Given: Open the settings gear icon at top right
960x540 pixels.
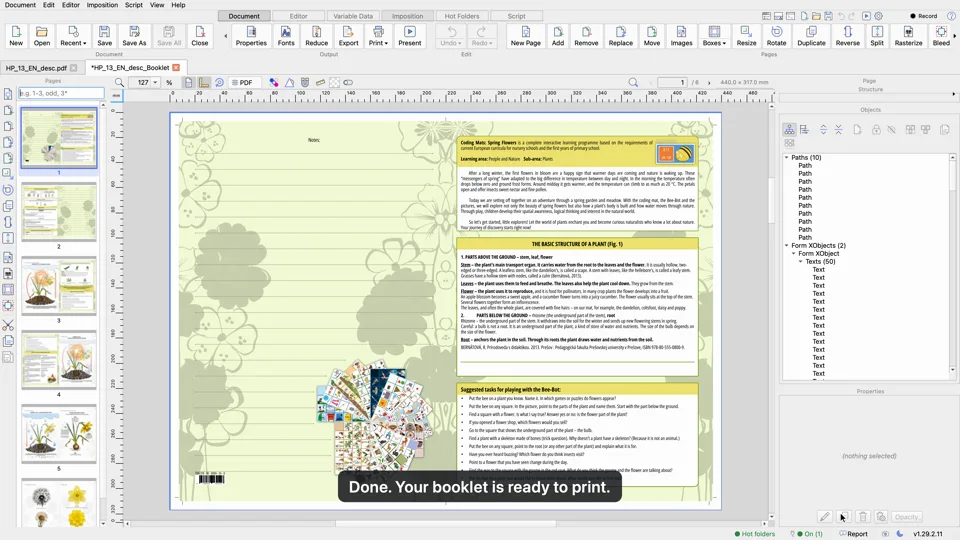Looking at the screenshot, I should click(x=879, y=16).
